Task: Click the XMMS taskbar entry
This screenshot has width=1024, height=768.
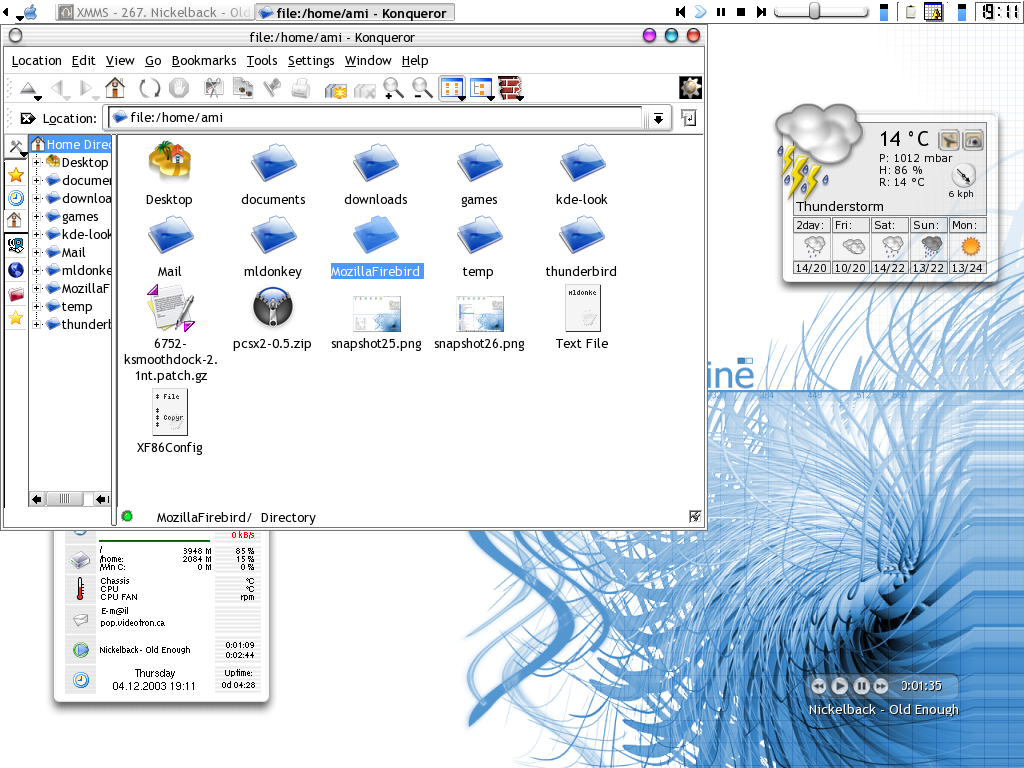Action: click(x=154, y=12)
